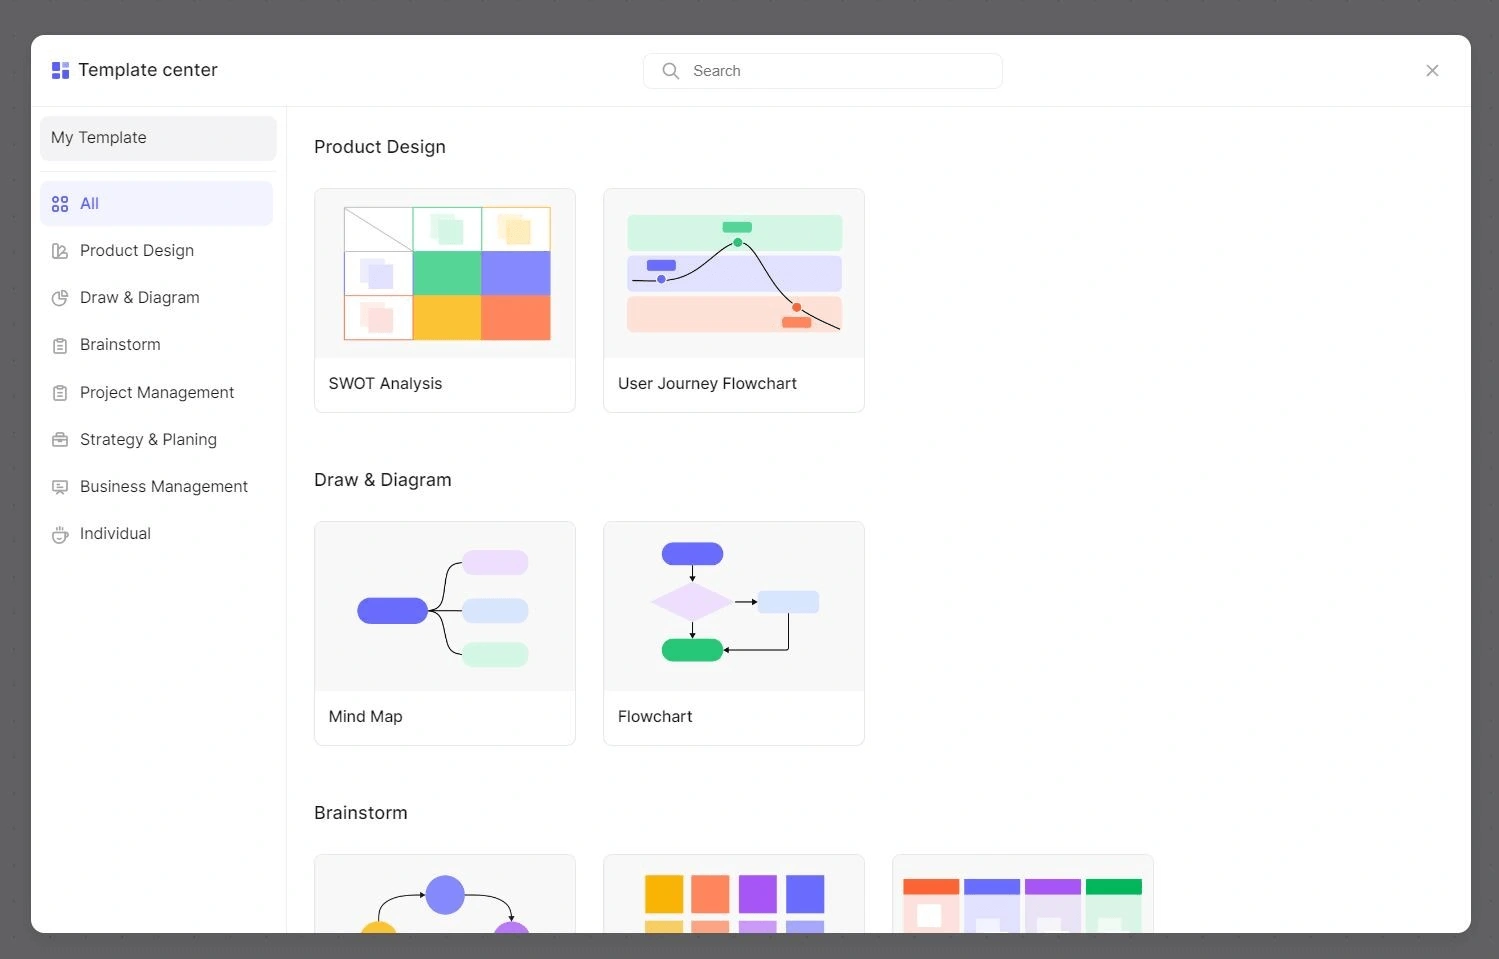Show Draw & Diagram templates

[x=140, y=297]
